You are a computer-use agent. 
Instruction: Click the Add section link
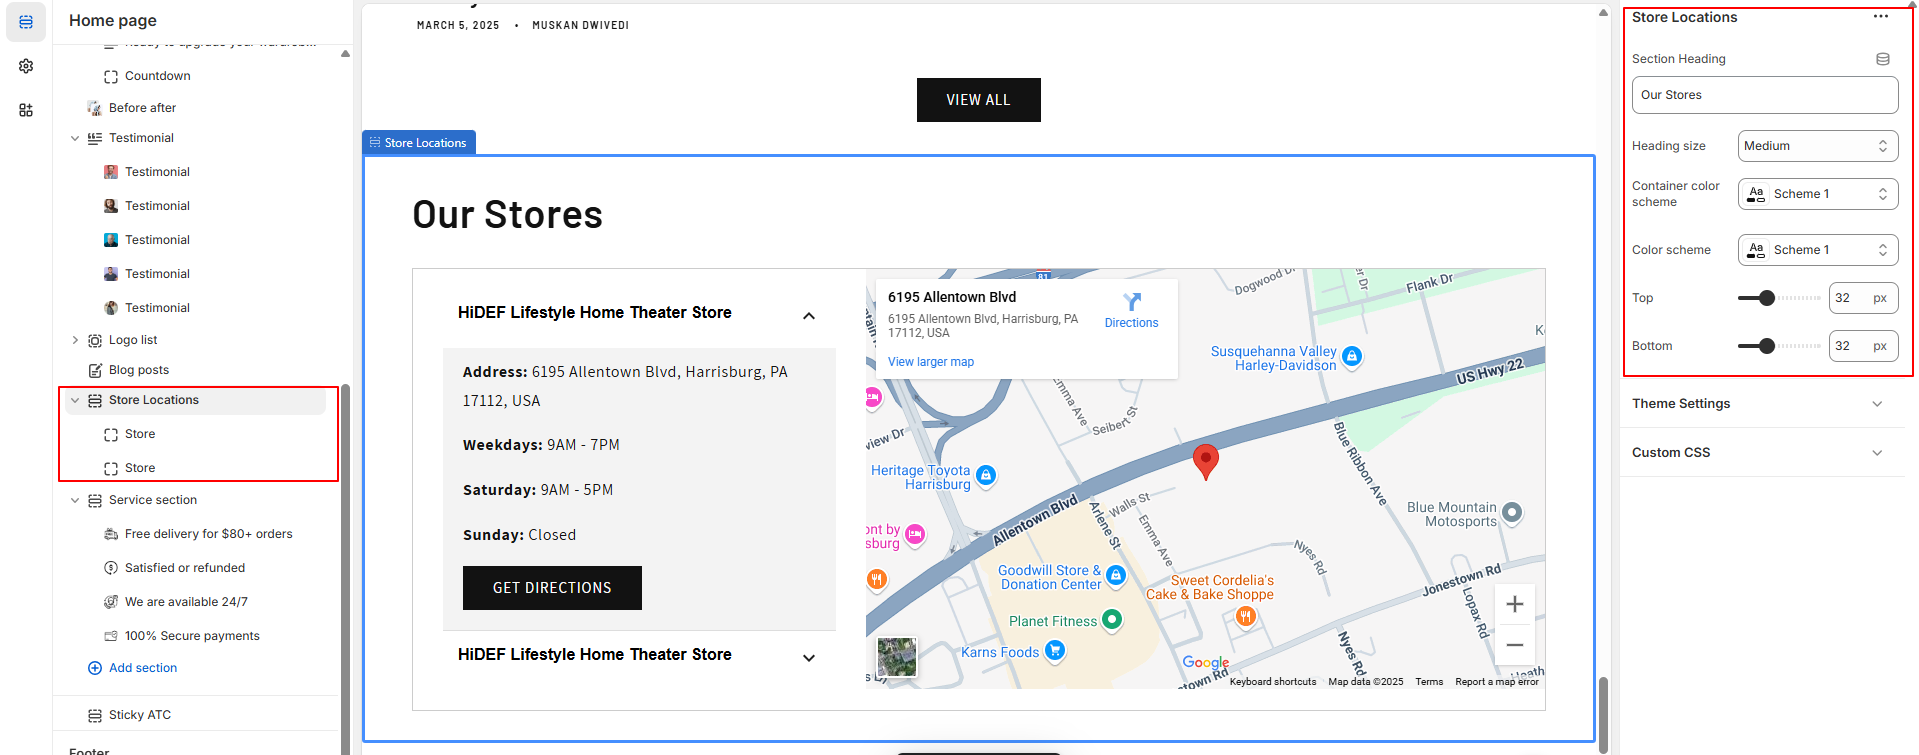click(x=143, y=668)
